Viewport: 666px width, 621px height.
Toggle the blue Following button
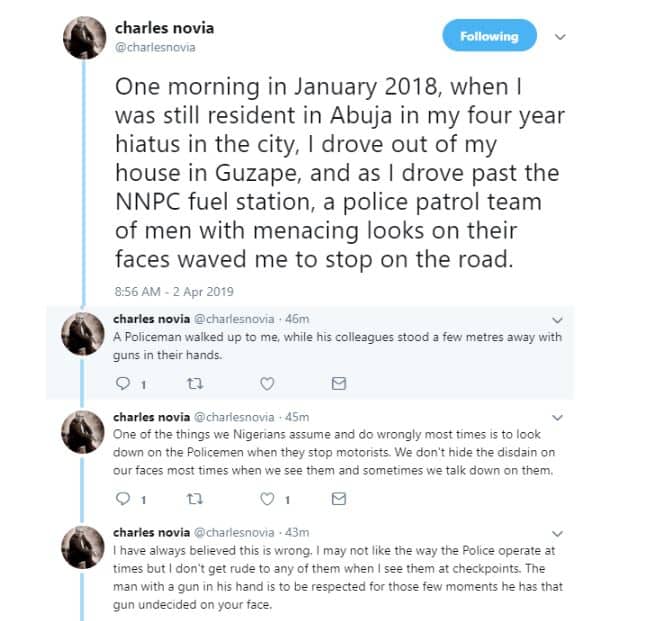tap(489, 37)
